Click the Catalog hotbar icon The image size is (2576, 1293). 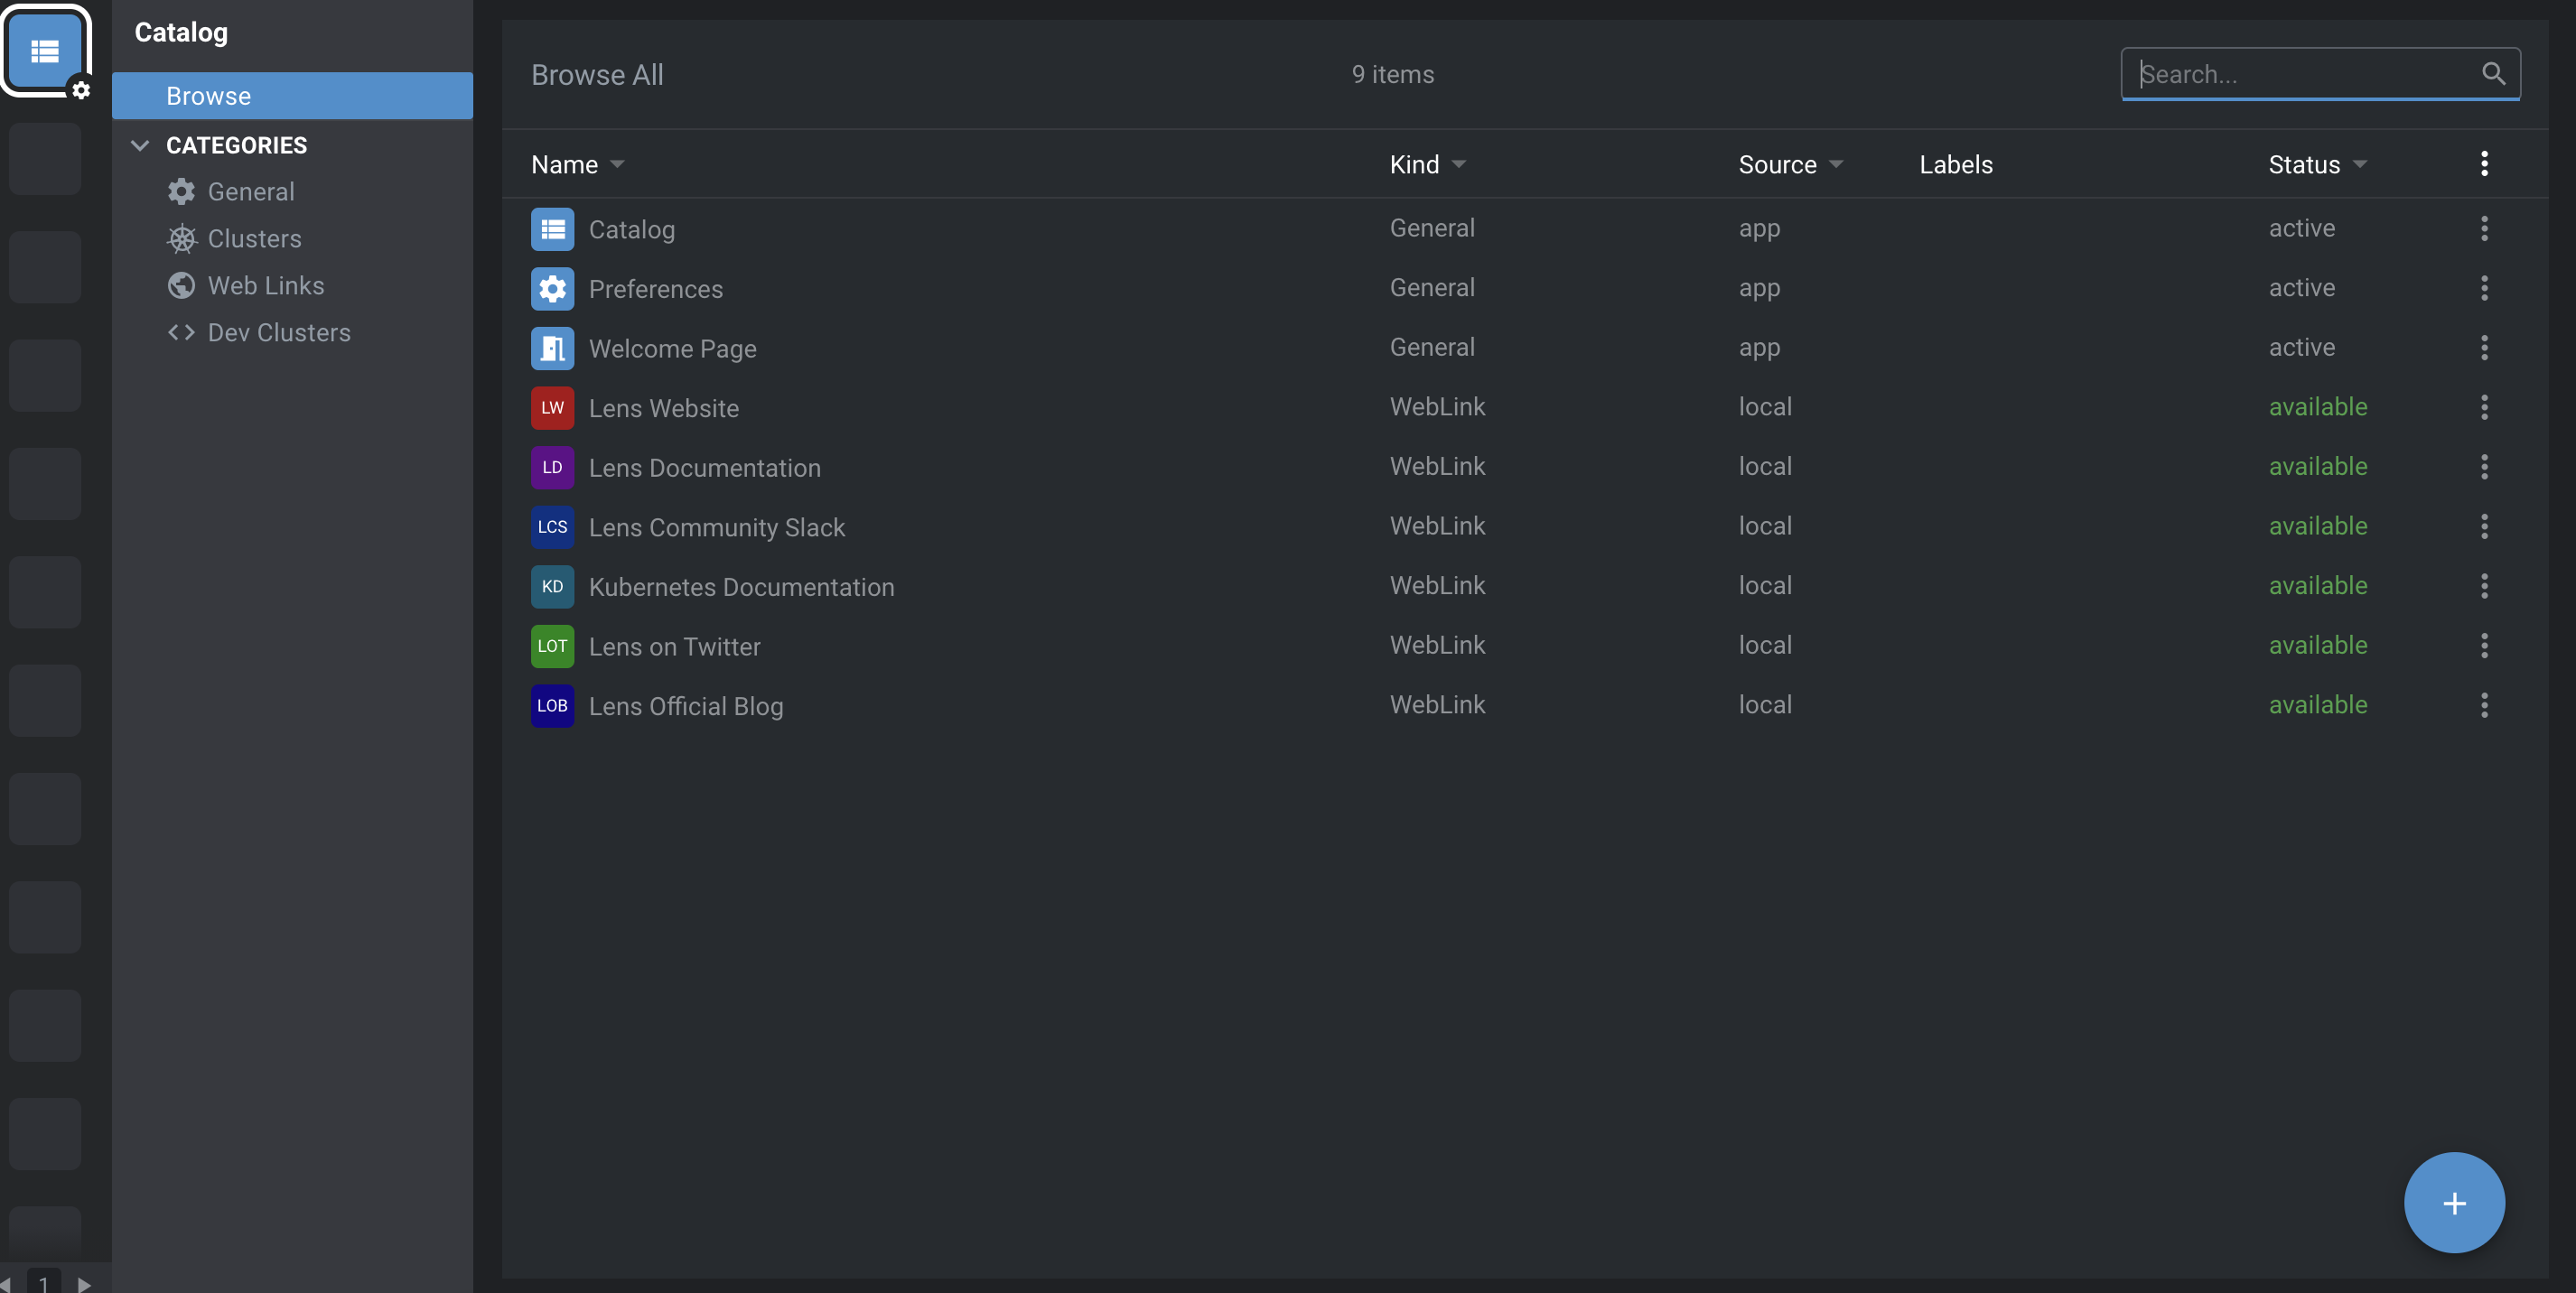(x=45, y=50)
